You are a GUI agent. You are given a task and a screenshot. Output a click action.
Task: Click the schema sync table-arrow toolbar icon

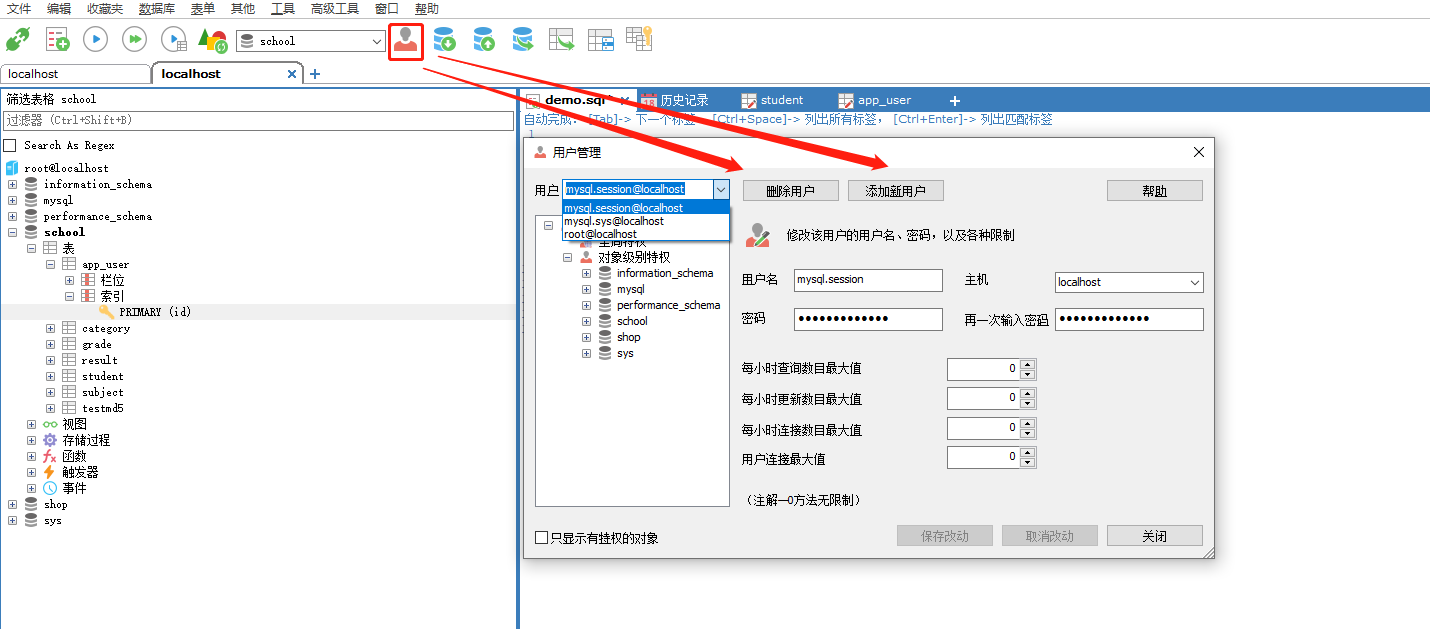(x=561, y=40)
